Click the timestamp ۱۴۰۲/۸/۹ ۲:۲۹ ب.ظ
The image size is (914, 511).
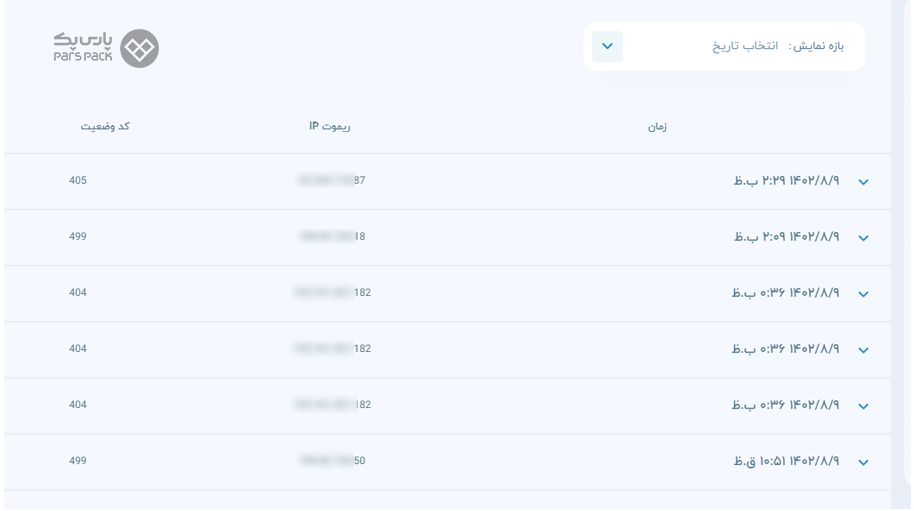786,181
